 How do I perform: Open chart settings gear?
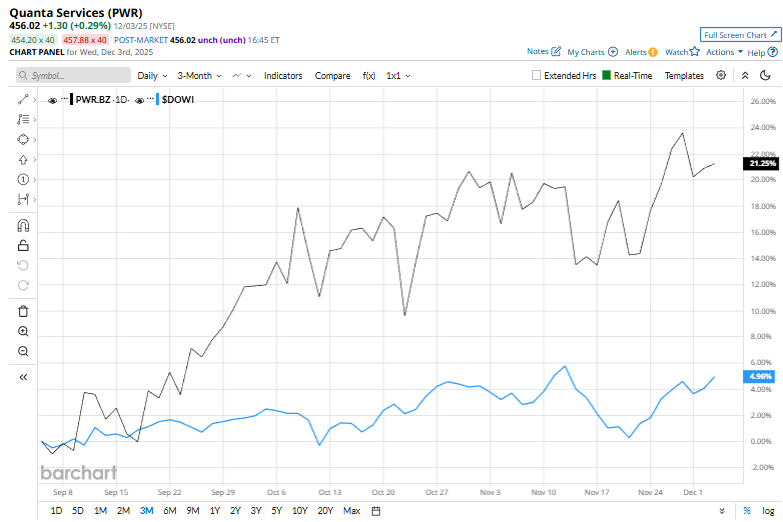tap(721, 75)
